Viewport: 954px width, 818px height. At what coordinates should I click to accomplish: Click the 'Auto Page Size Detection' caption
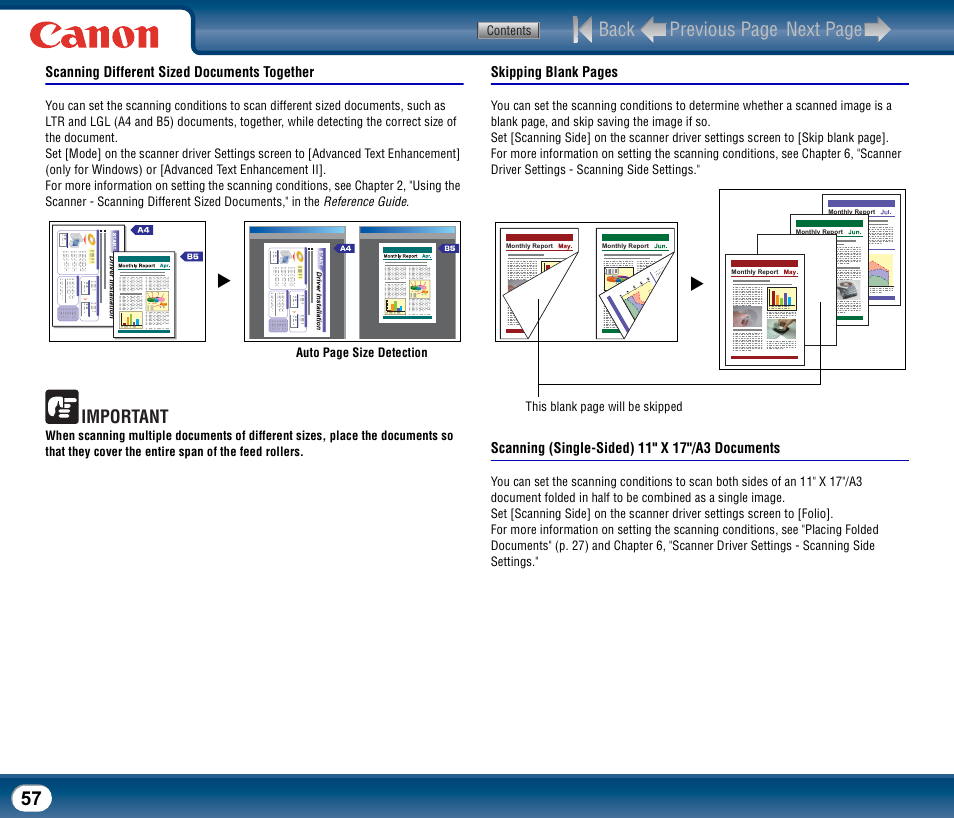361,352
